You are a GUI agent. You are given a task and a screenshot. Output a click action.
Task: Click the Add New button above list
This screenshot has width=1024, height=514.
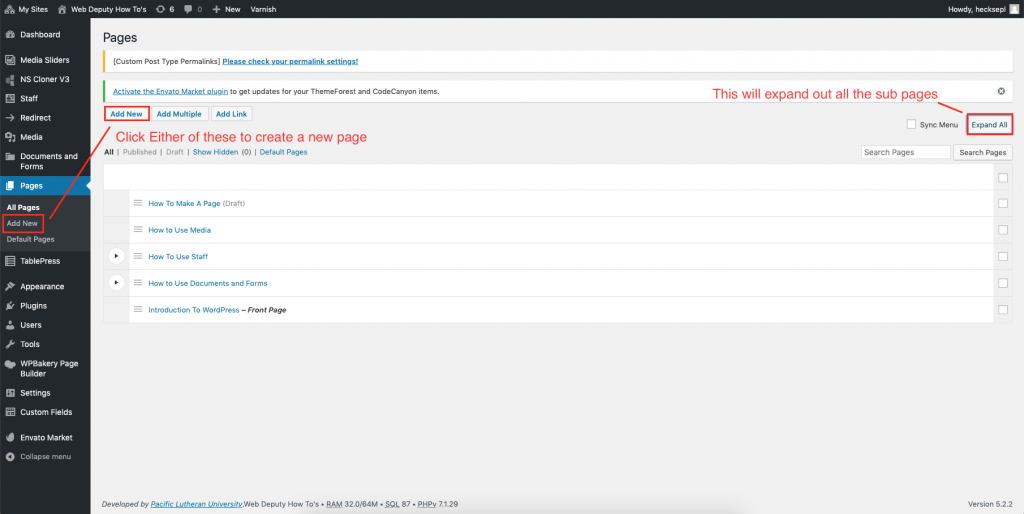127,114
